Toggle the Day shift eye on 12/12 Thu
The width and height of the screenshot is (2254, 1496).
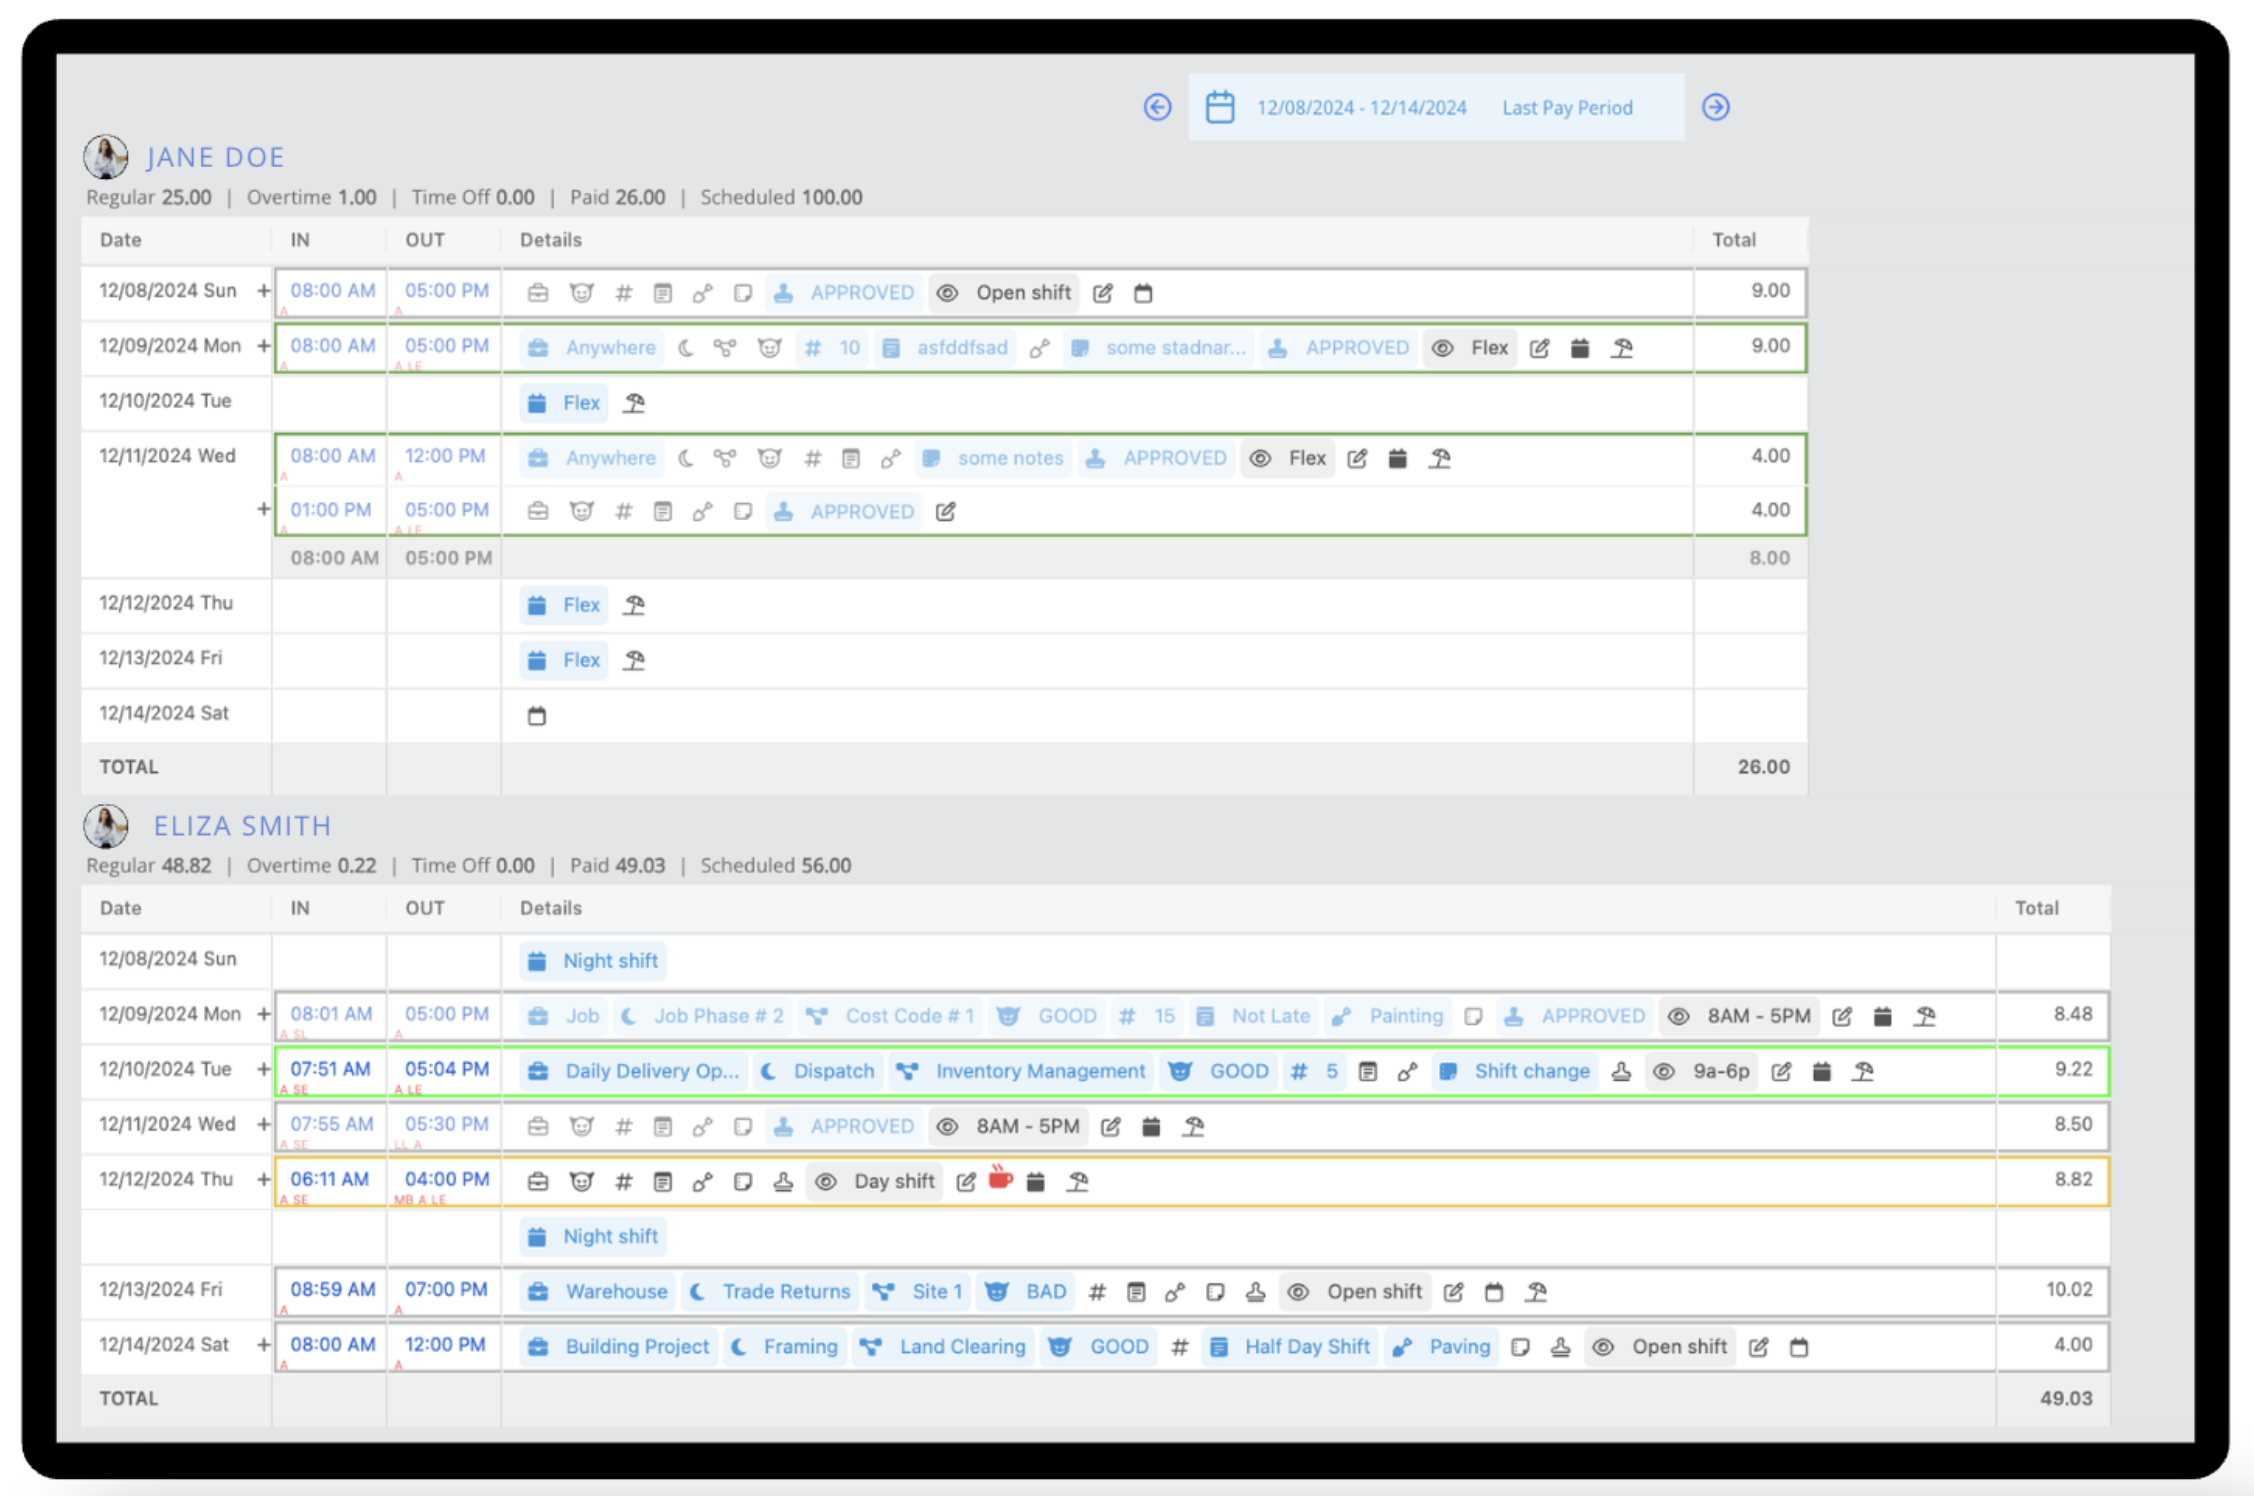(x=825, y=1181)
